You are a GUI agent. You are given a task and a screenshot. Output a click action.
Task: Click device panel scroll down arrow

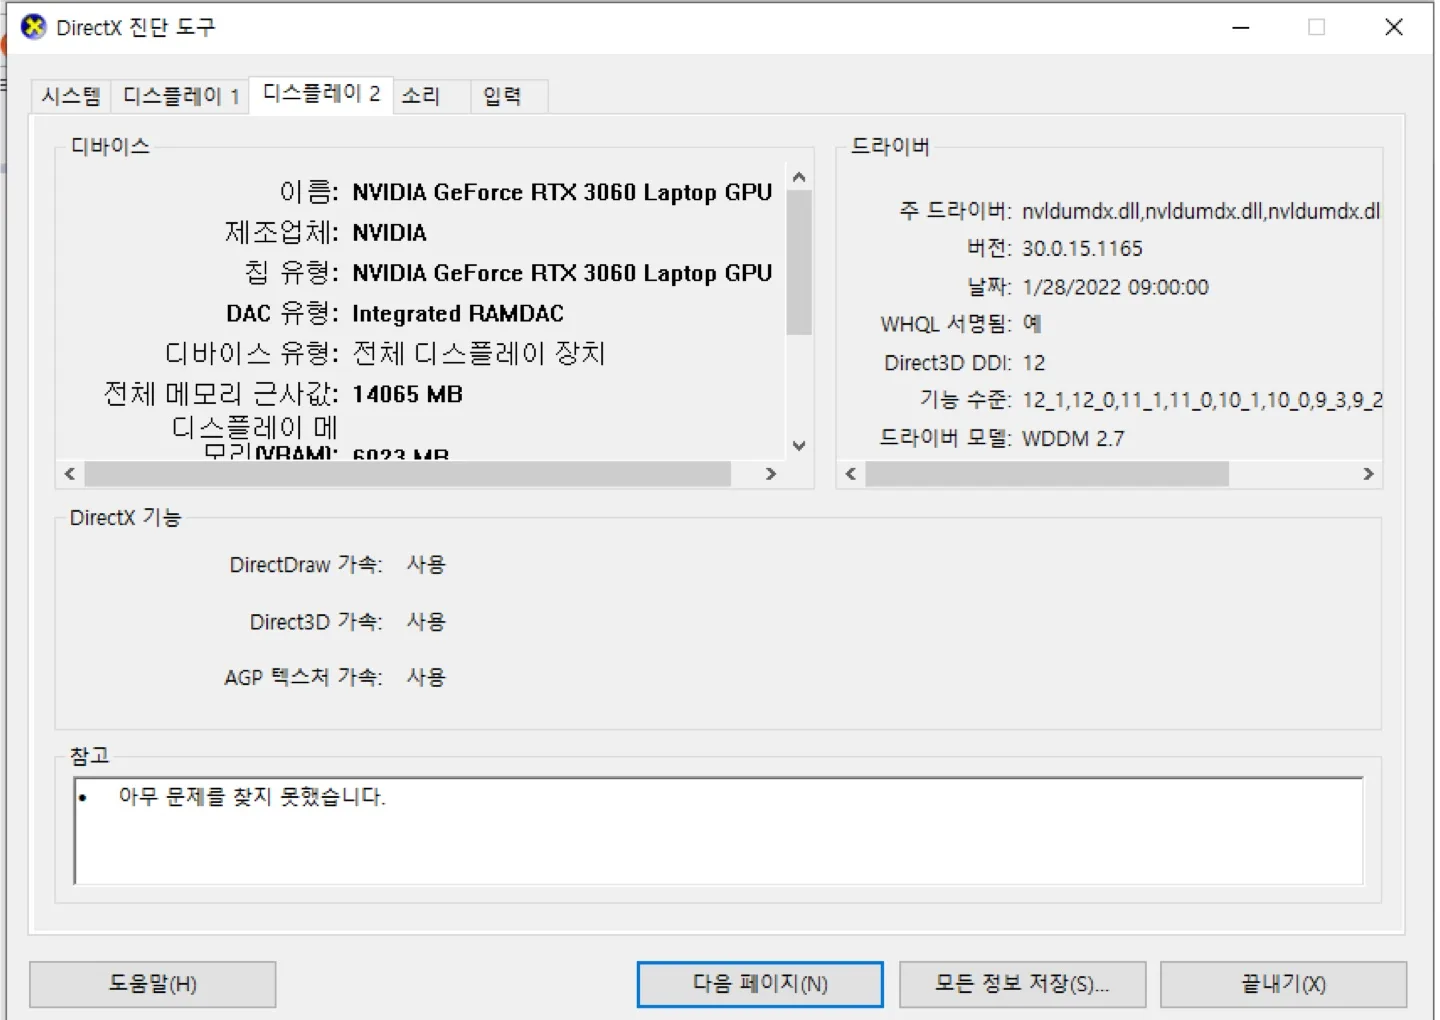[799, 446]
